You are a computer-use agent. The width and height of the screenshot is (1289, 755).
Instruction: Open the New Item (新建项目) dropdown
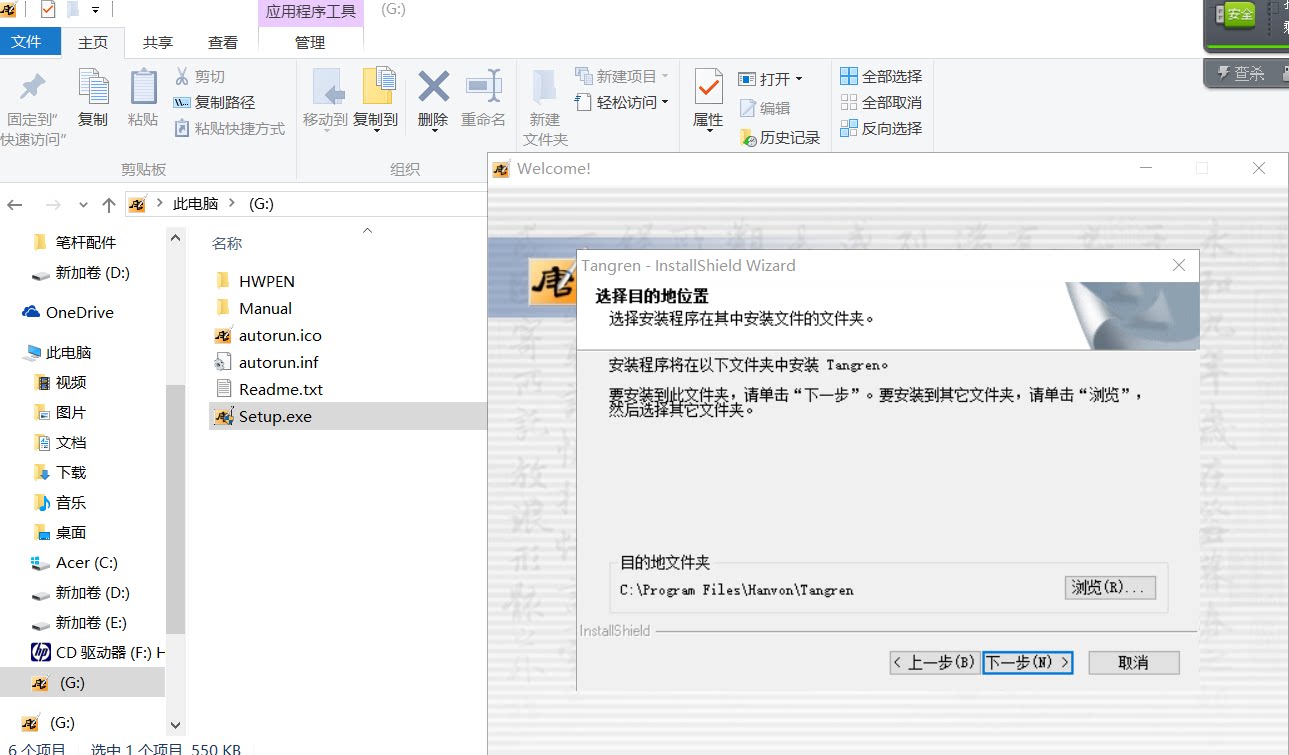tap(621, 76)
